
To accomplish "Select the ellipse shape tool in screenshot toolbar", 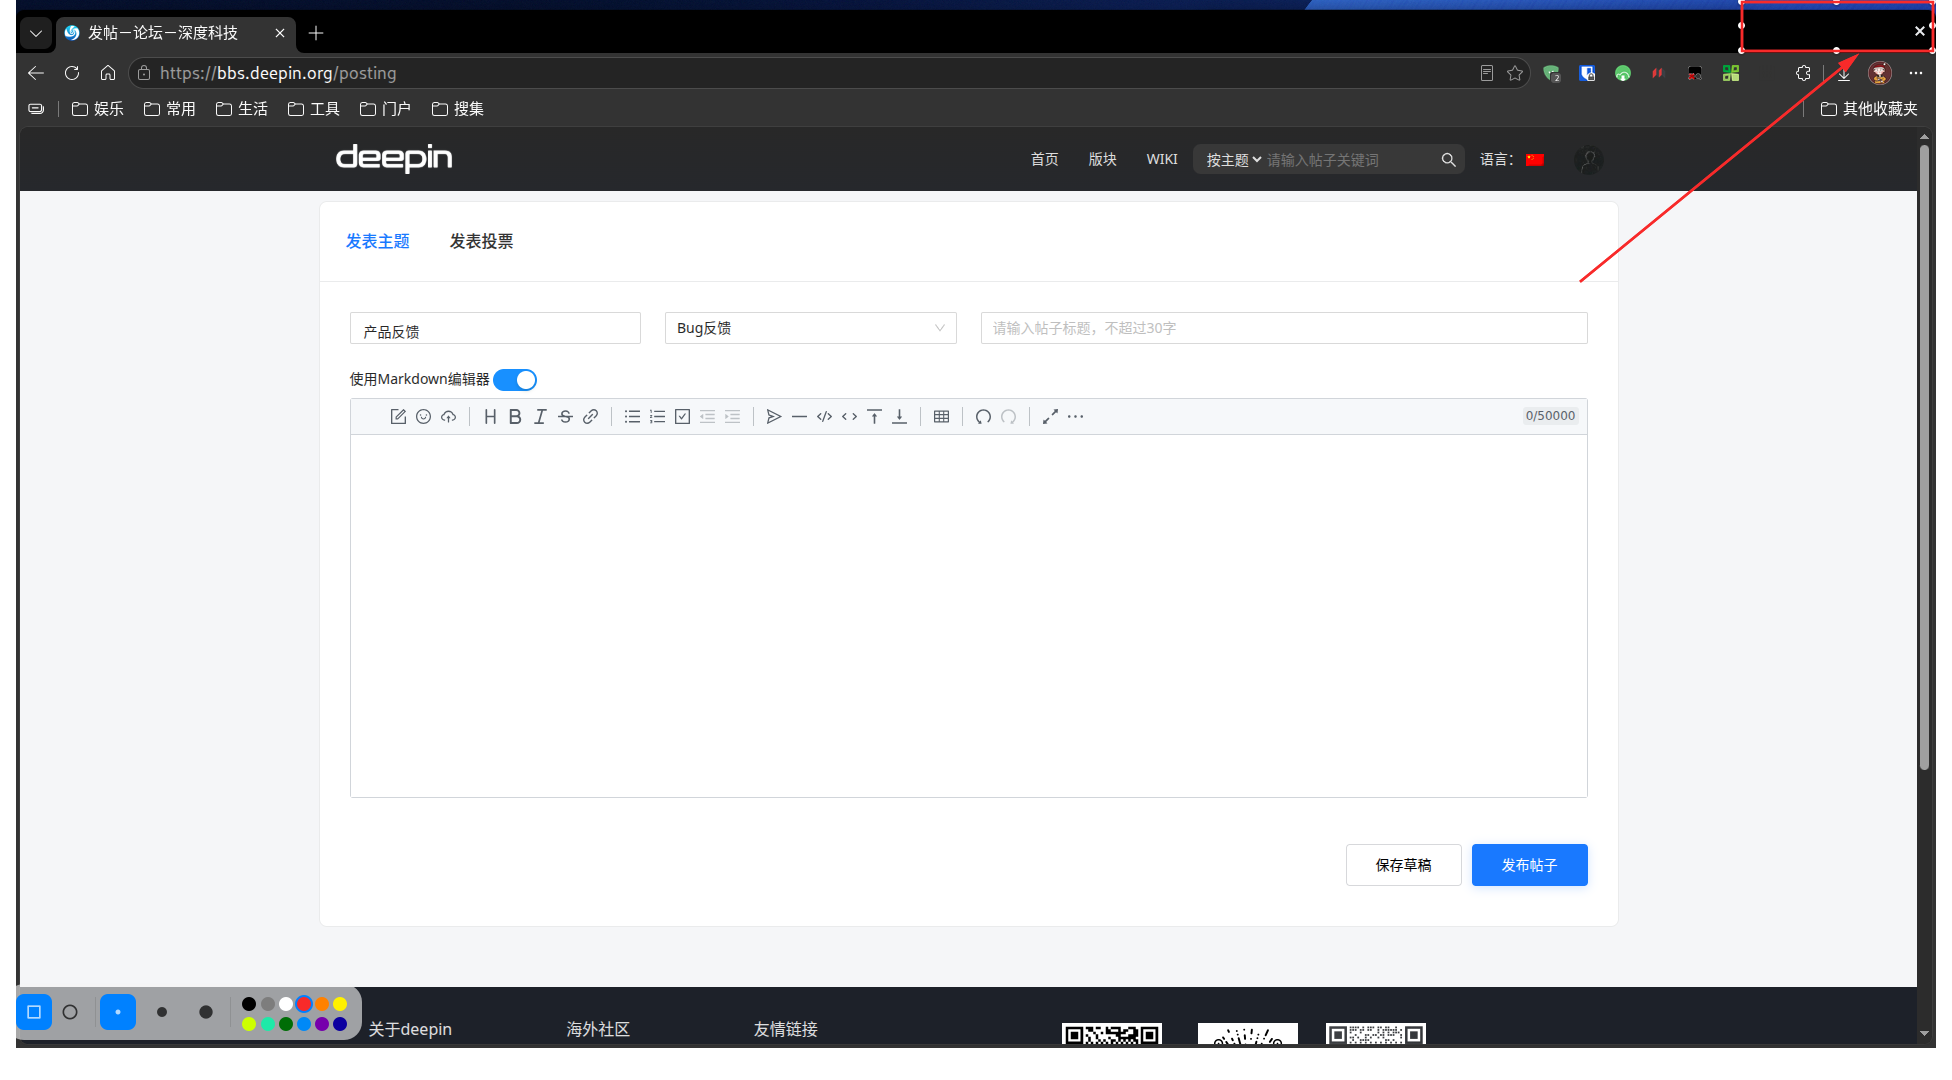I will point(70,1012).
